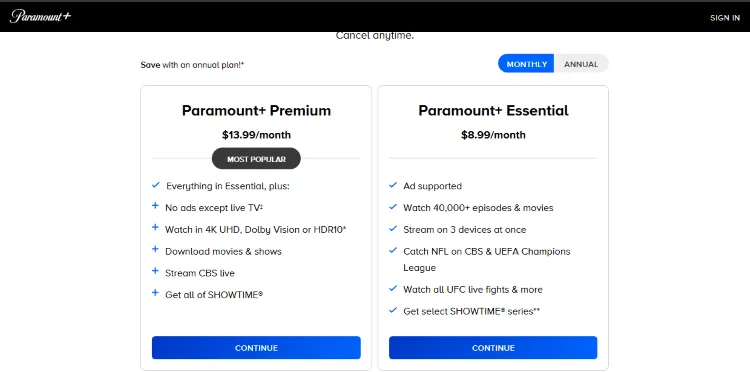Click checkmark icon beside Ad supported
Viewport: 750px width, 372px height.
click(393, 185)
